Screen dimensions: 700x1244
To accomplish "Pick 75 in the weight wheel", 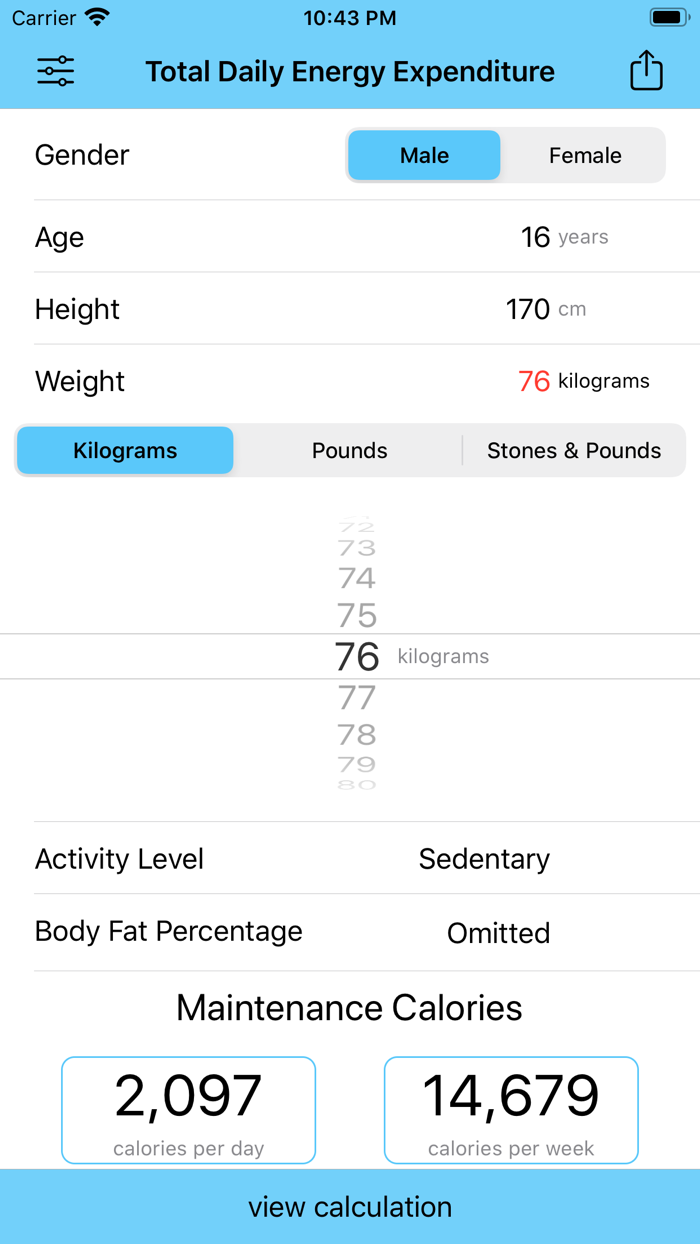I will (x=357, y=615).
